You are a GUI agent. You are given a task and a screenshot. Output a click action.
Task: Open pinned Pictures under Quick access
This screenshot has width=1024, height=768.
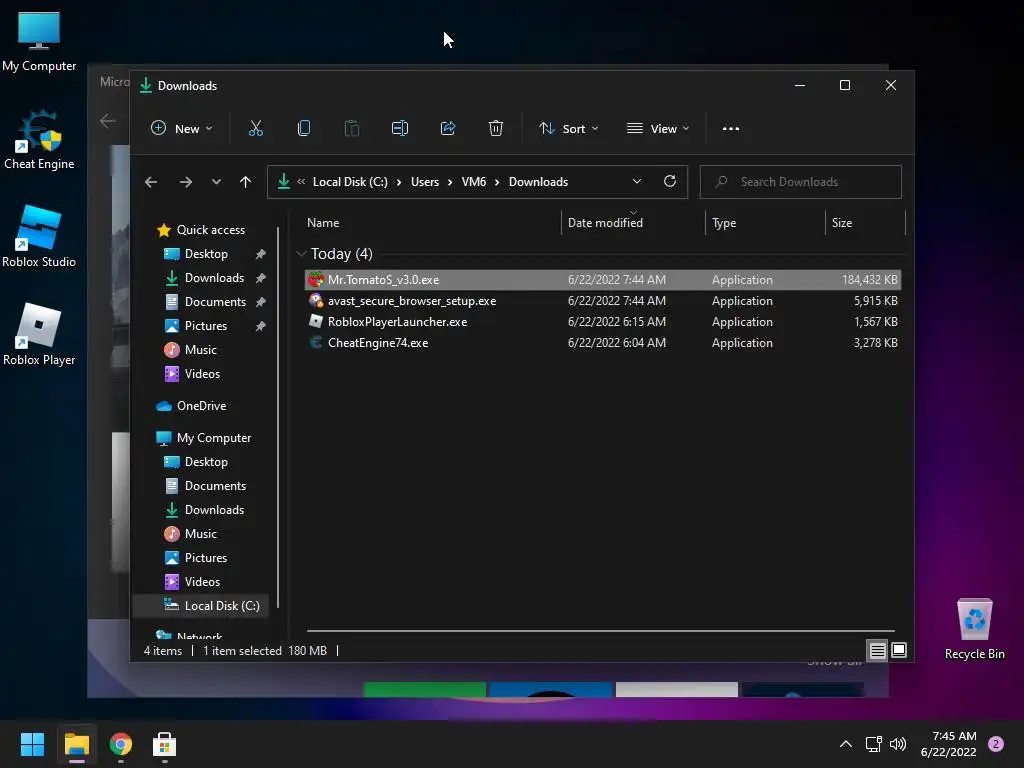(x=206, y=326)
